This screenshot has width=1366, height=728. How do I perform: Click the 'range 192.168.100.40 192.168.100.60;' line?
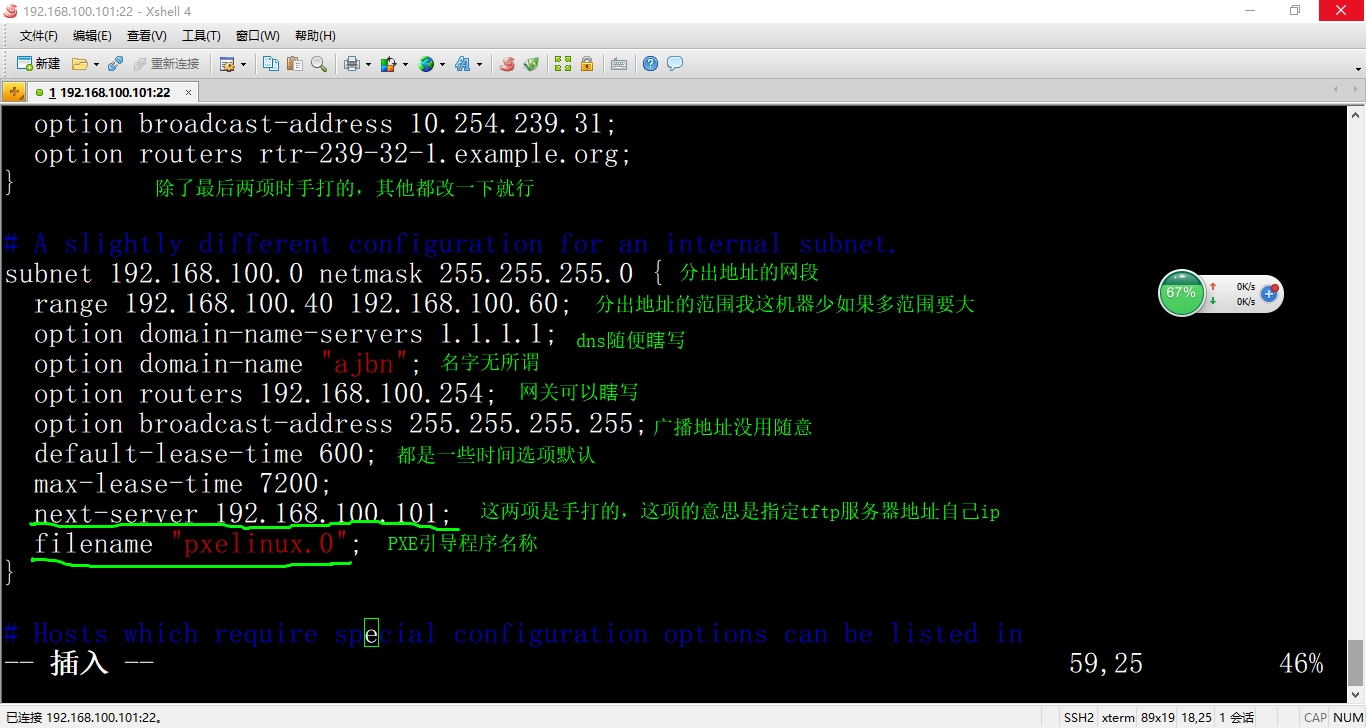303,304
